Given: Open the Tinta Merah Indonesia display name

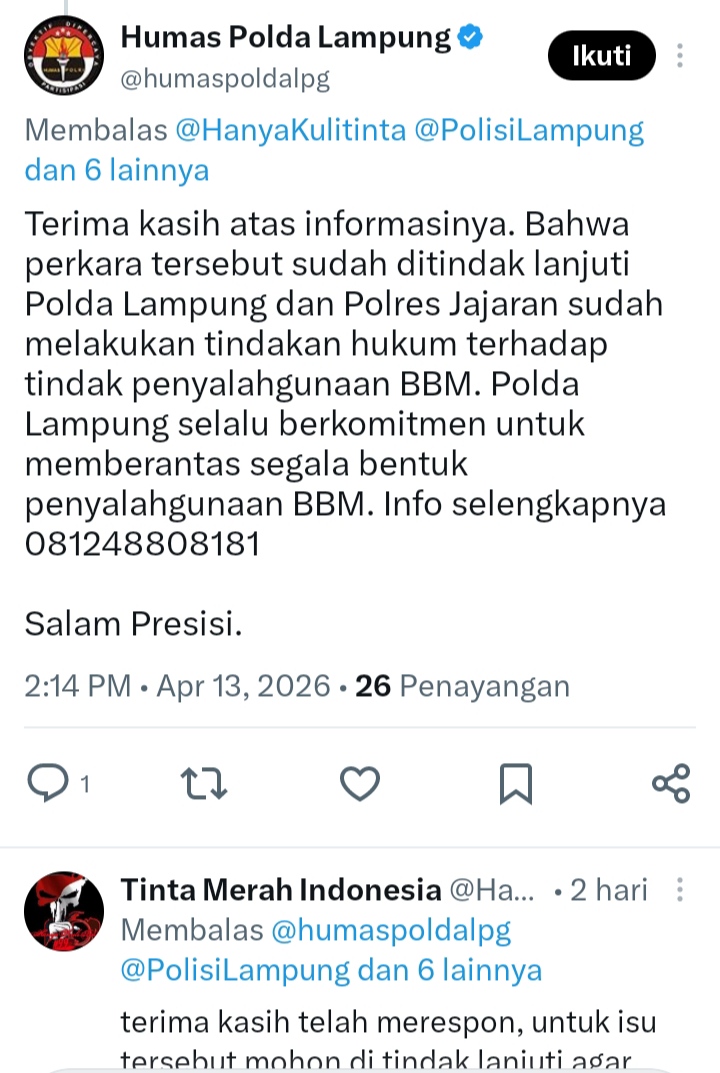Looking at the screenshot, I should click(x=281, y=890).
